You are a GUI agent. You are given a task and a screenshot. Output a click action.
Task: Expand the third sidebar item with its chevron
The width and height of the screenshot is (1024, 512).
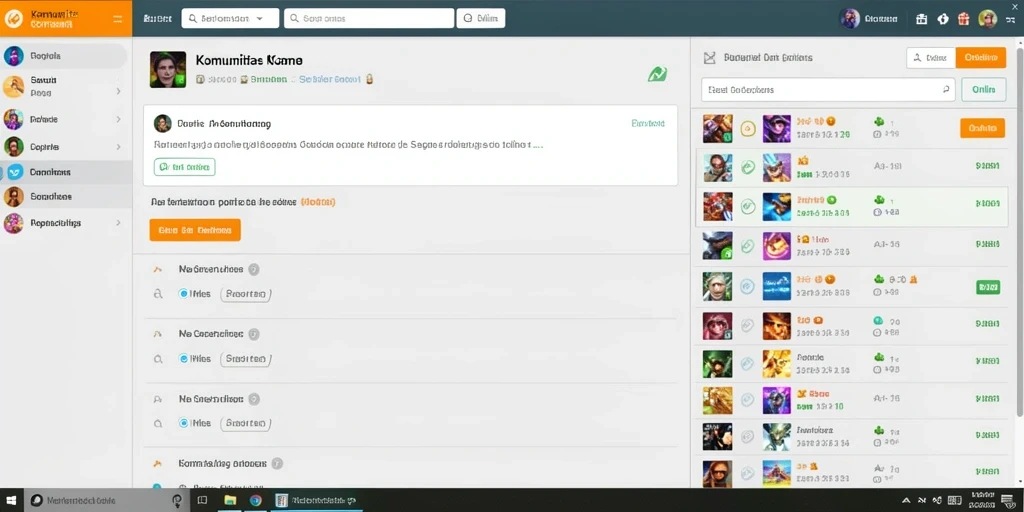118,120
